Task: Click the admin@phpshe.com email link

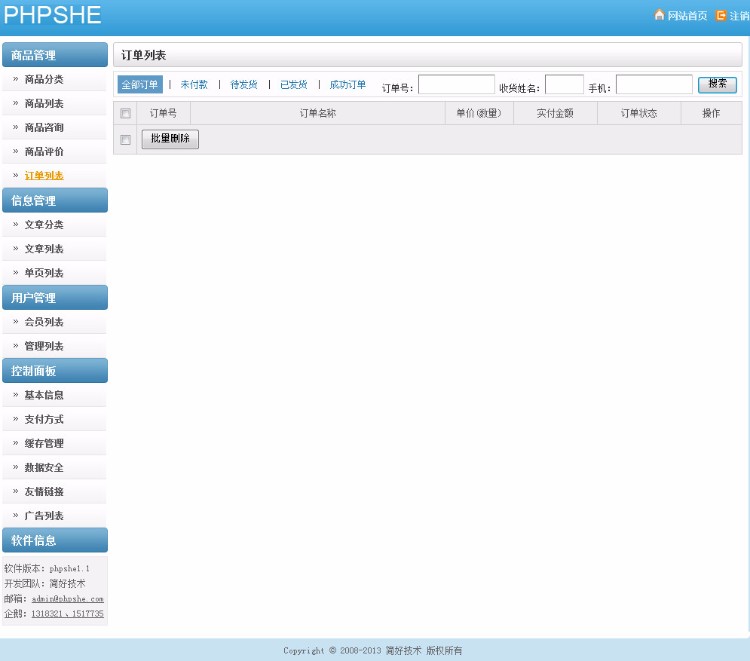Action: [x=67, y=599]
